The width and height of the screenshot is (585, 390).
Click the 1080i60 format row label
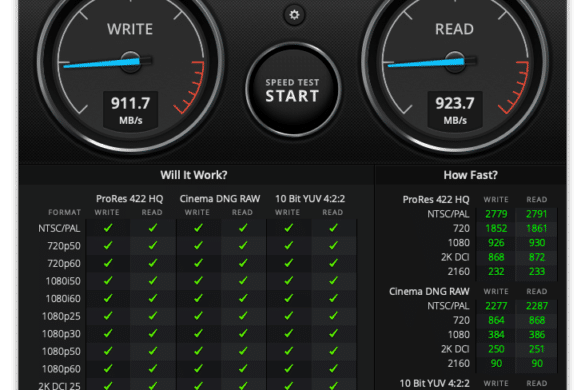pos(63,299)
